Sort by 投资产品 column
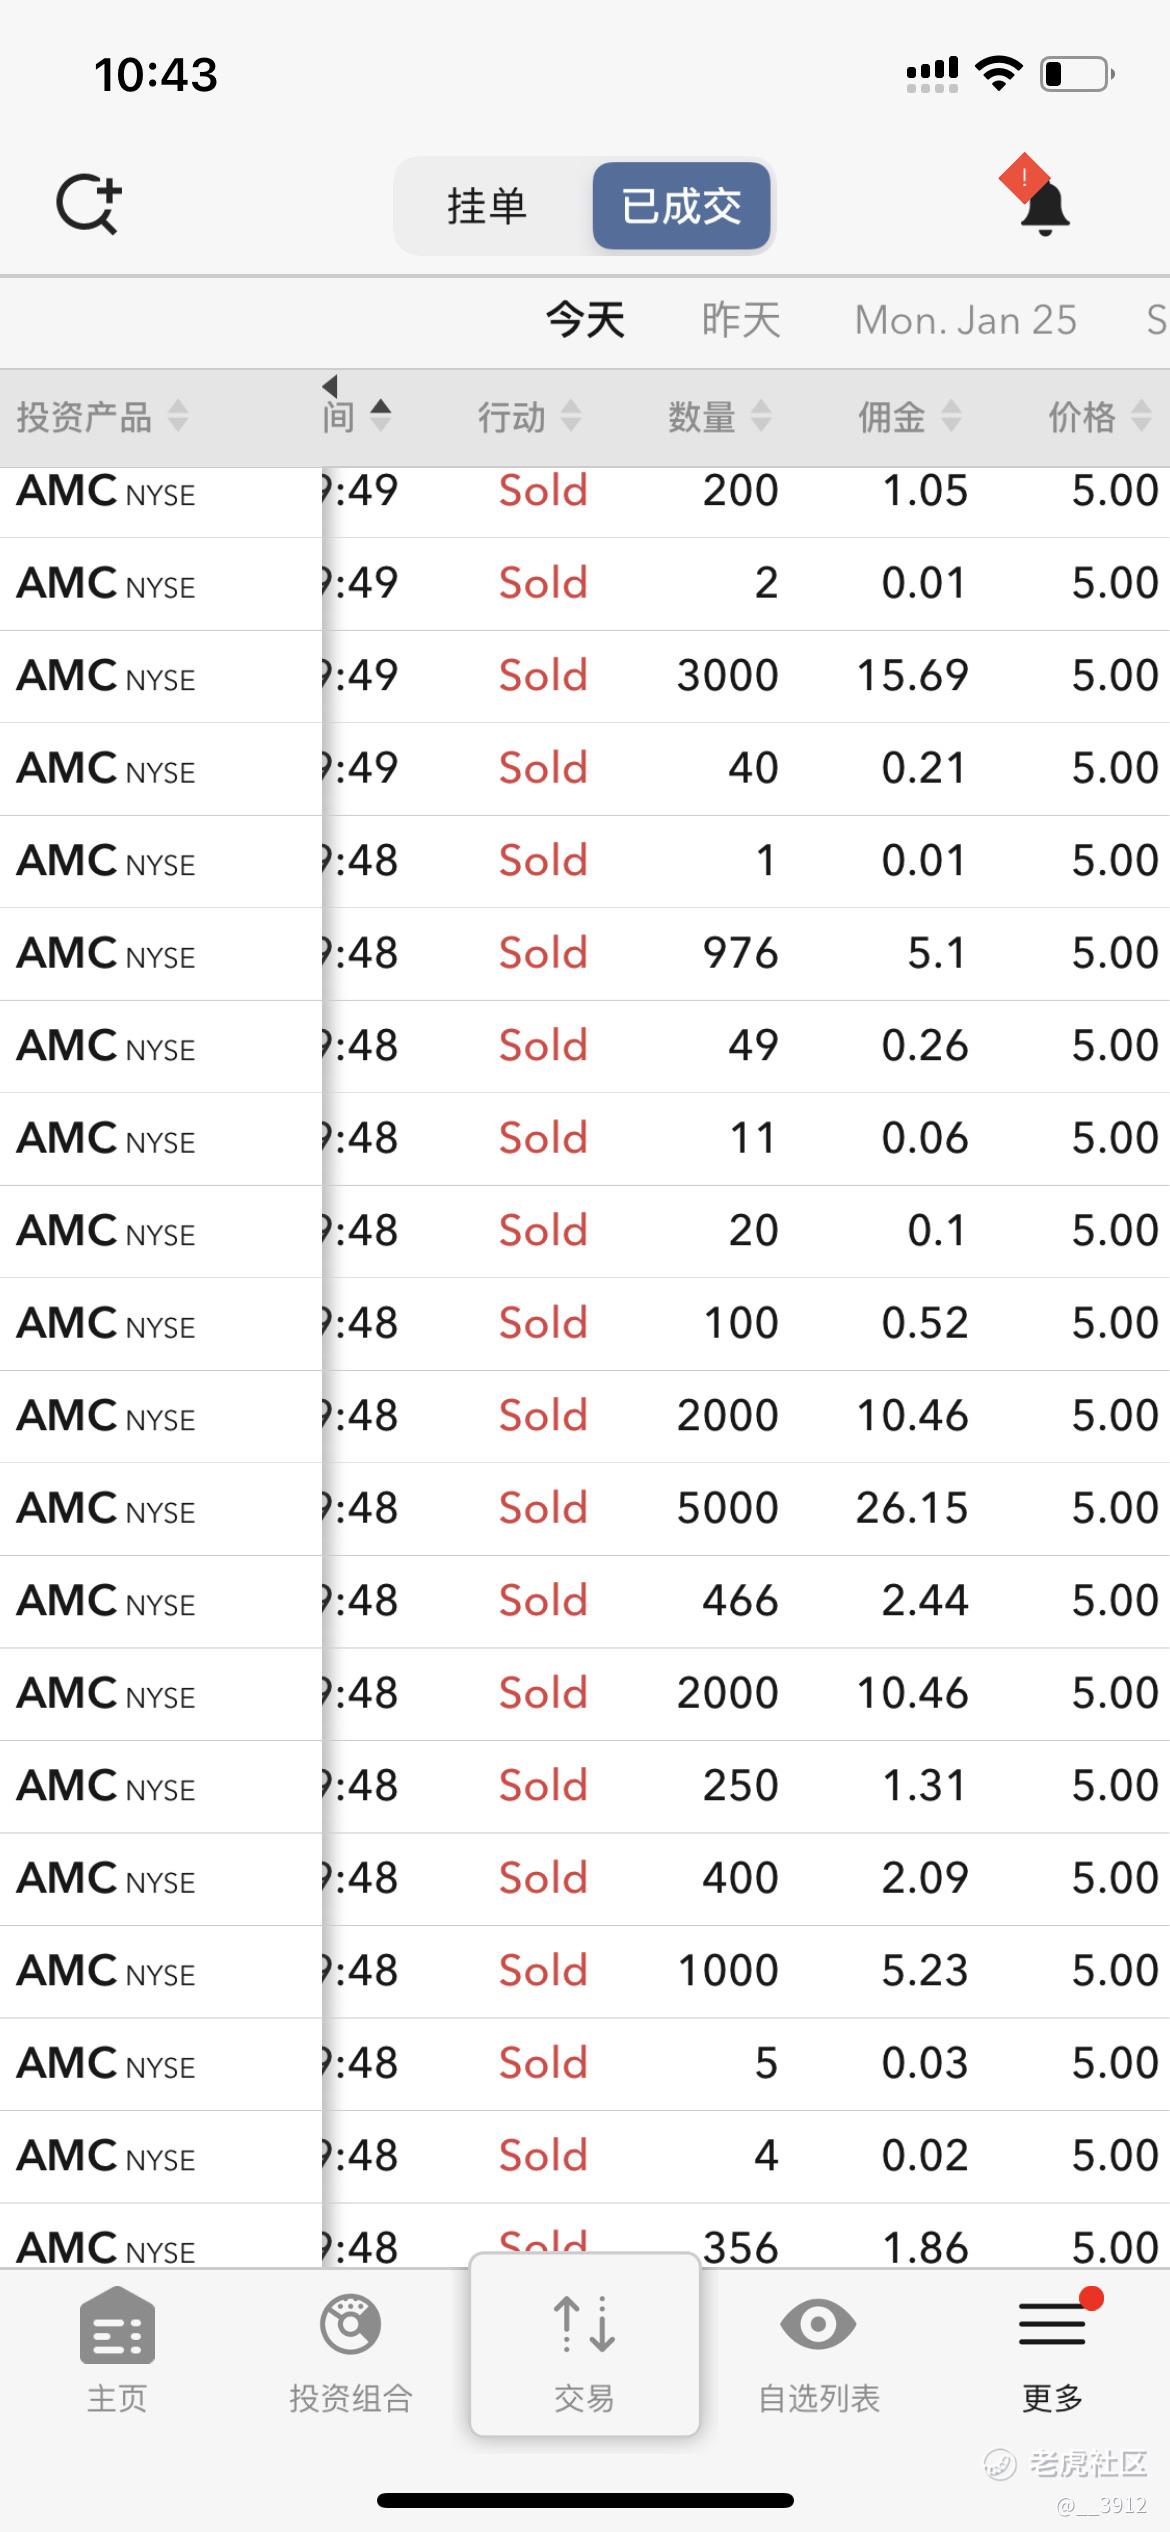 click(x=102, y=416)
